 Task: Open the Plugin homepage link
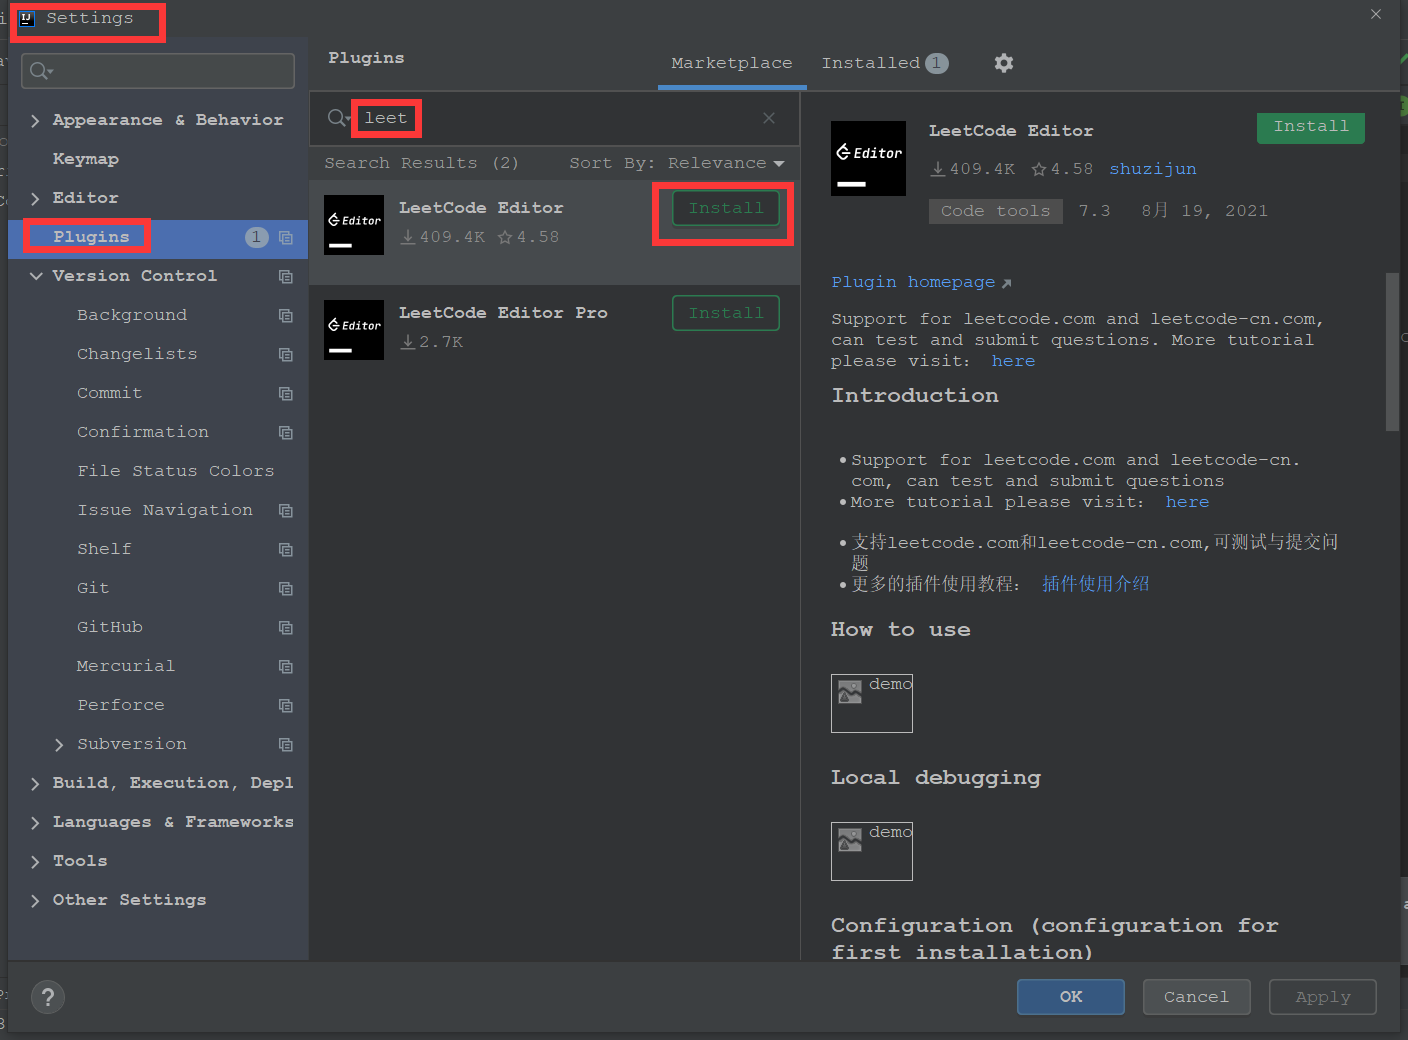[921, 282]
